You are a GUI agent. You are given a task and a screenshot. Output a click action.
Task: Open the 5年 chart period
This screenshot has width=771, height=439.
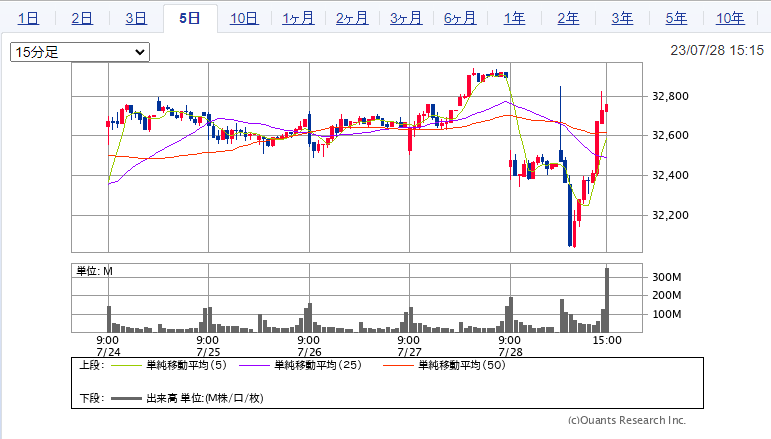click(677, 18)
